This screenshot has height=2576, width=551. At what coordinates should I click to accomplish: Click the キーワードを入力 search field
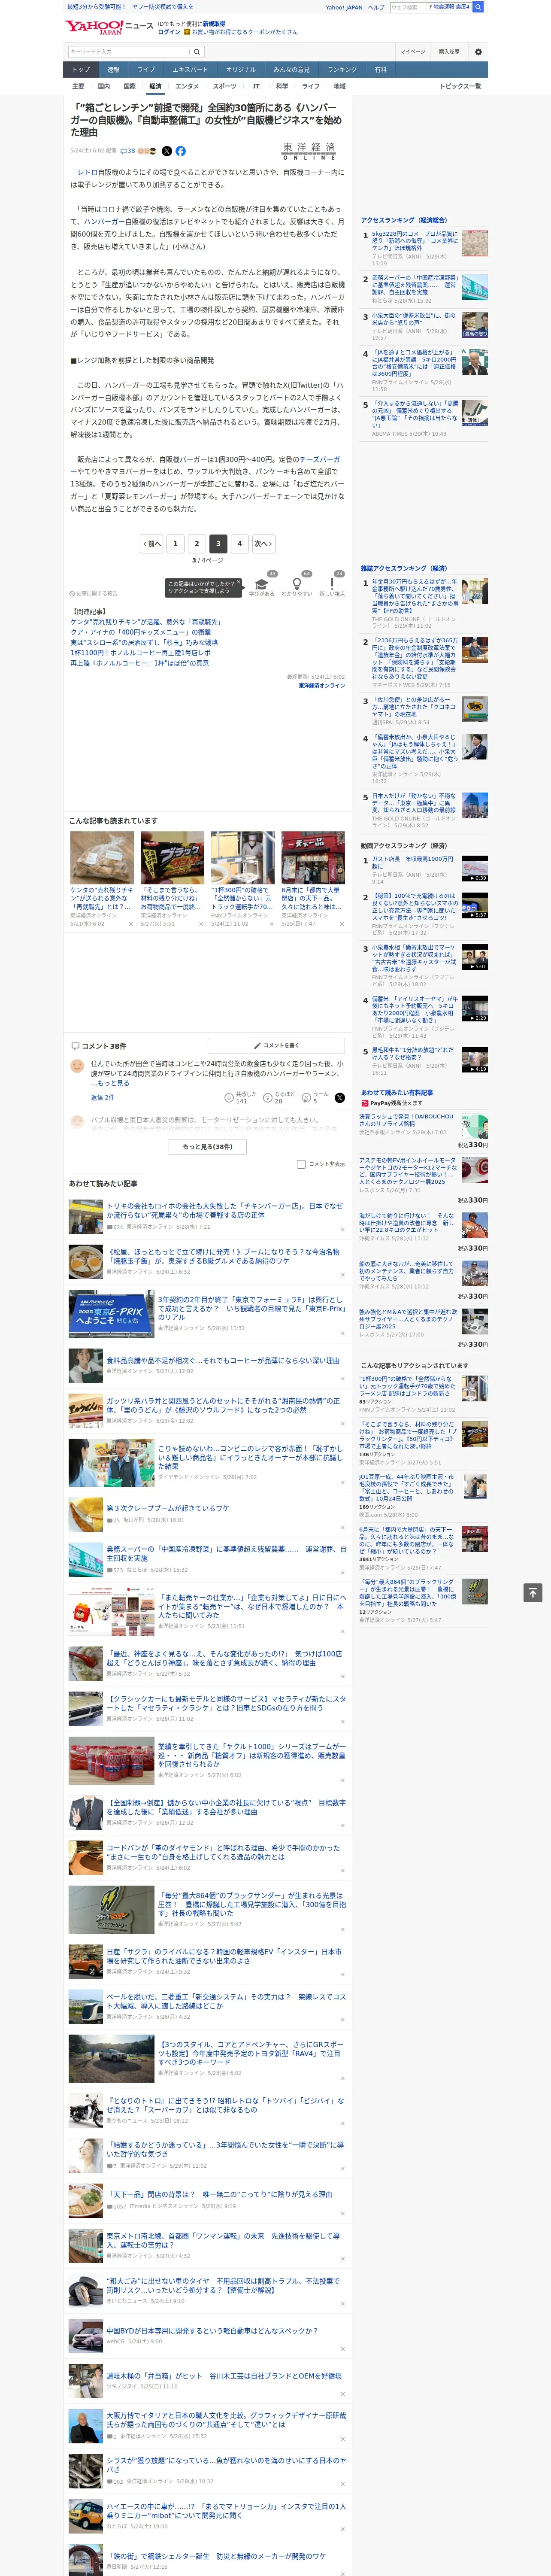129,51
